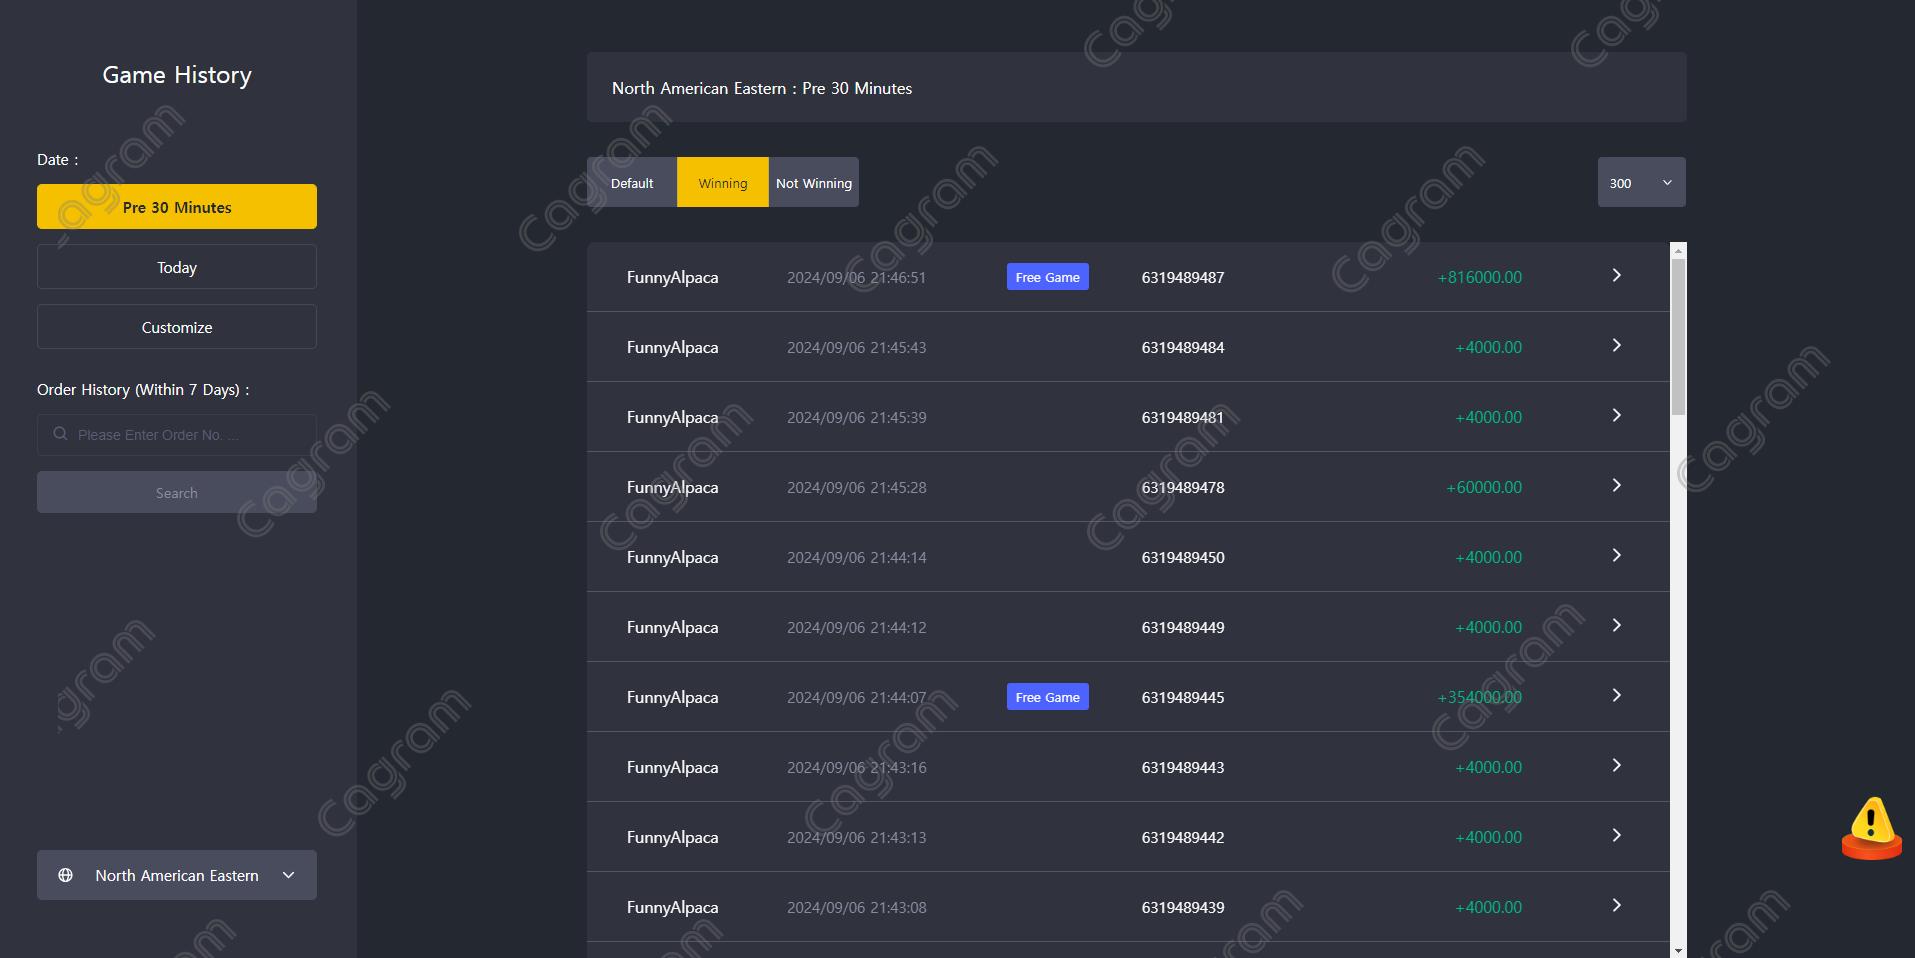Image resolution: width=1915 pixels, height=958 pixels.
Task: Open the North American Eastern timezone dropdown
Action: pos(177,875)
